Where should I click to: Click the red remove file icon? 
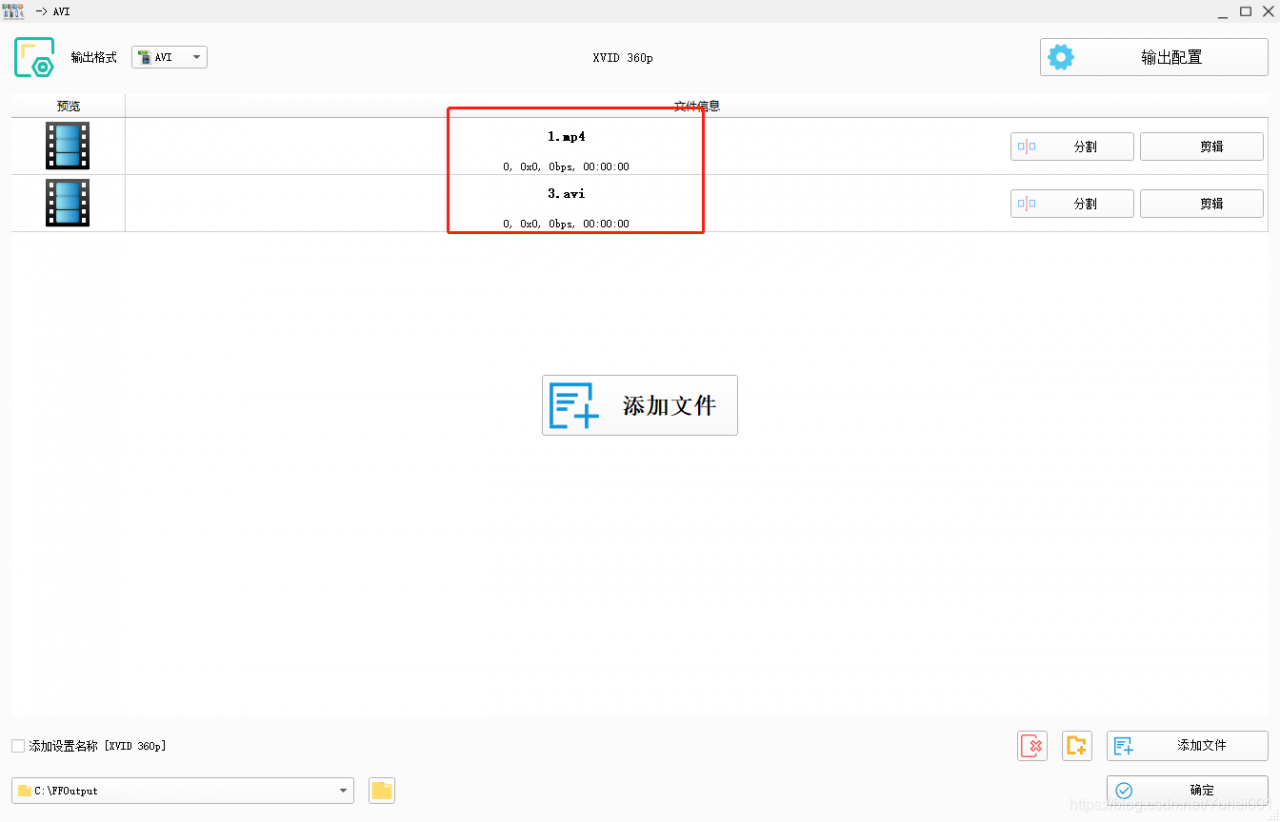[1033, 746]
